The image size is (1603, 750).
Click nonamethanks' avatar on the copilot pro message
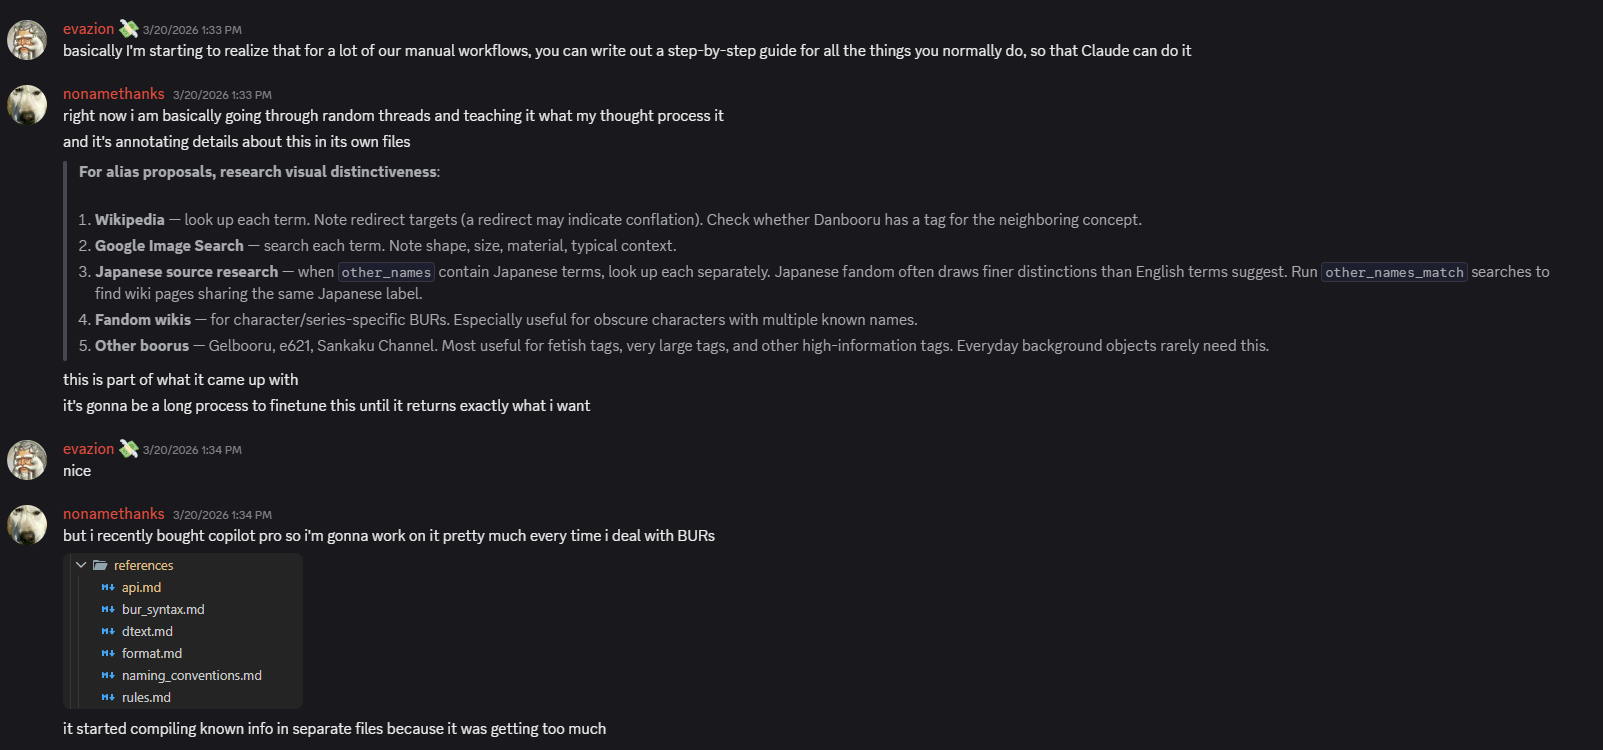(27, 525)
